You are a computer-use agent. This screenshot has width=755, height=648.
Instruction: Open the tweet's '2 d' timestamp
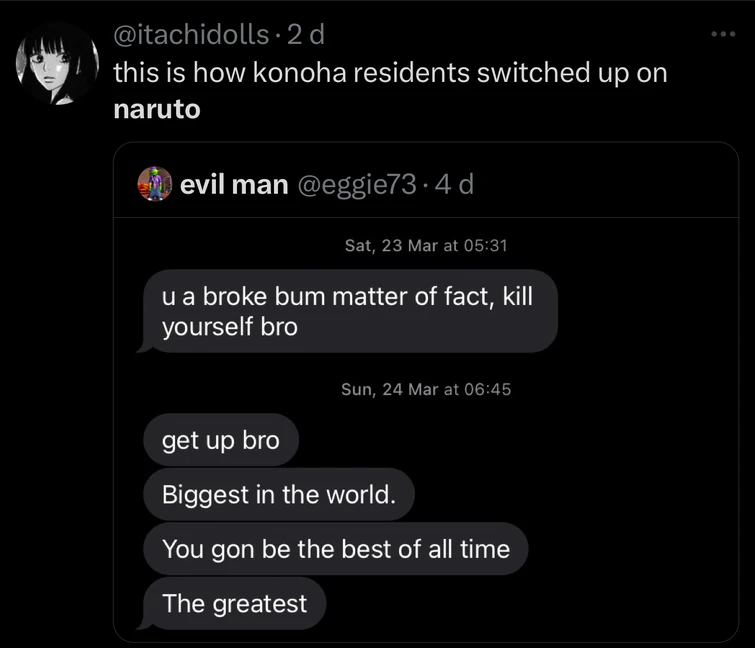(306, 35)
